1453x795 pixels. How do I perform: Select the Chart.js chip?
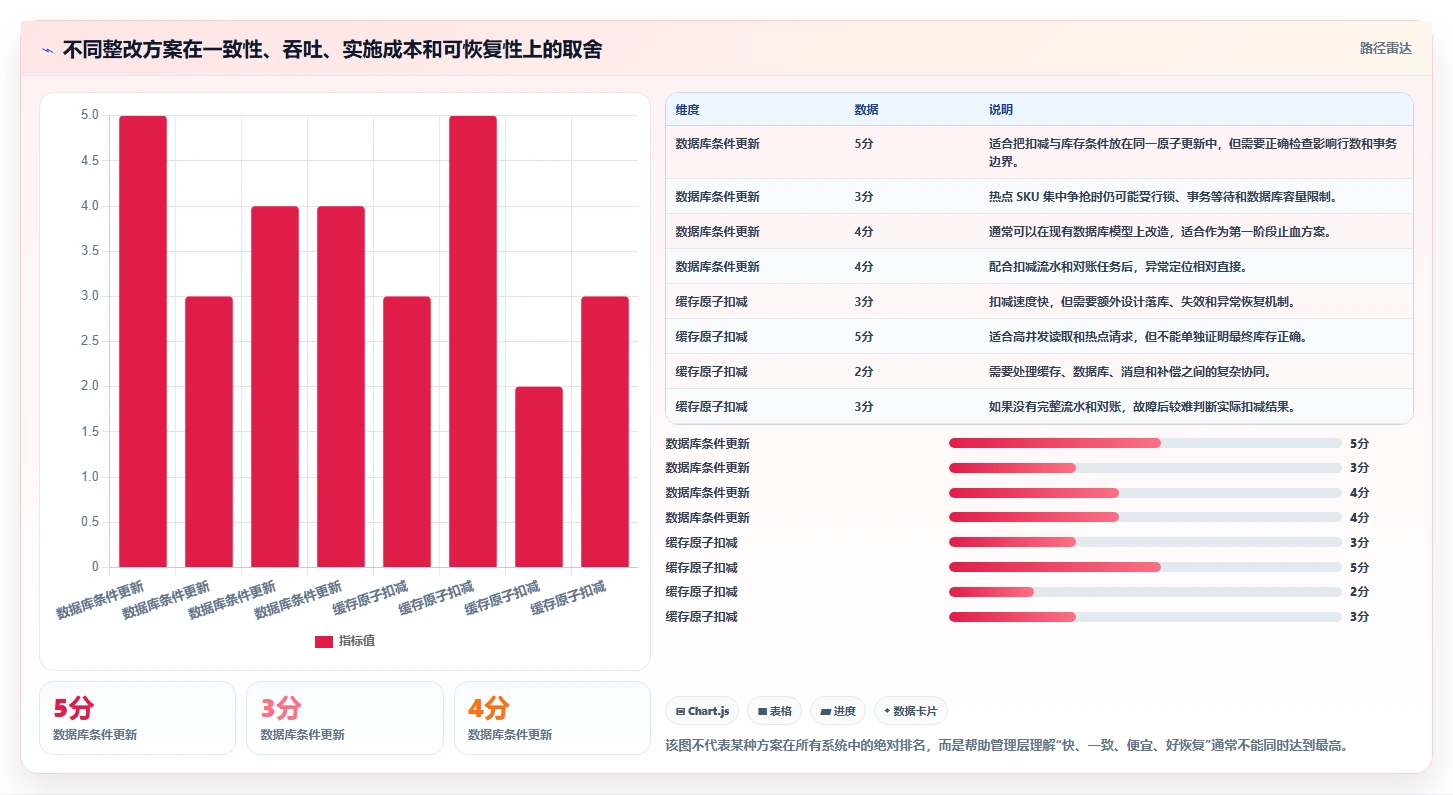[703, 711]
